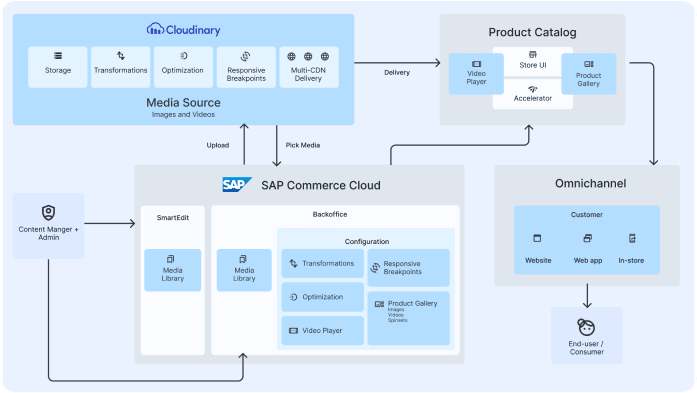Select the Storage icon in Media Source
The width and height of the screenshot is (697, 393).
[58, 56]
